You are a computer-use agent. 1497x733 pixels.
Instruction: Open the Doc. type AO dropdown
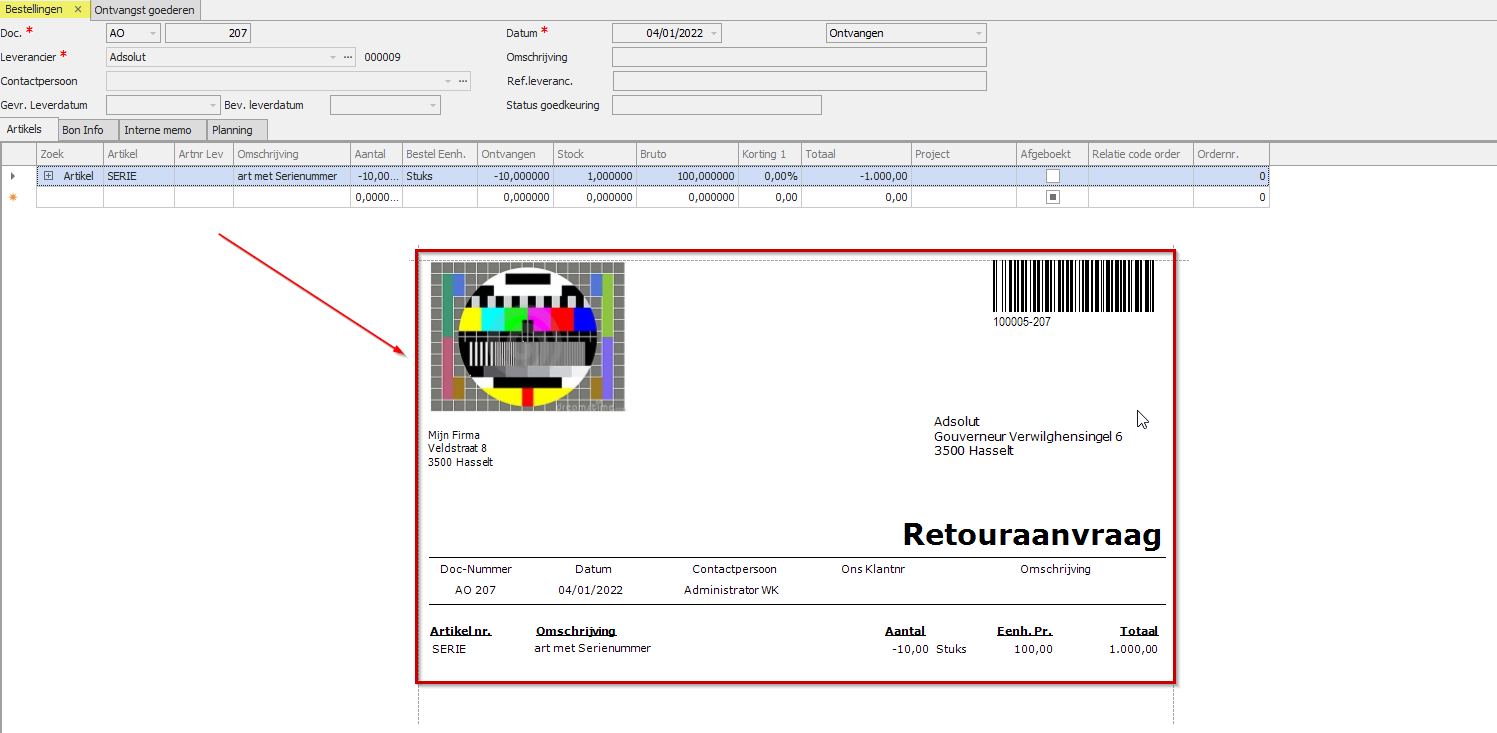[153, 33]
